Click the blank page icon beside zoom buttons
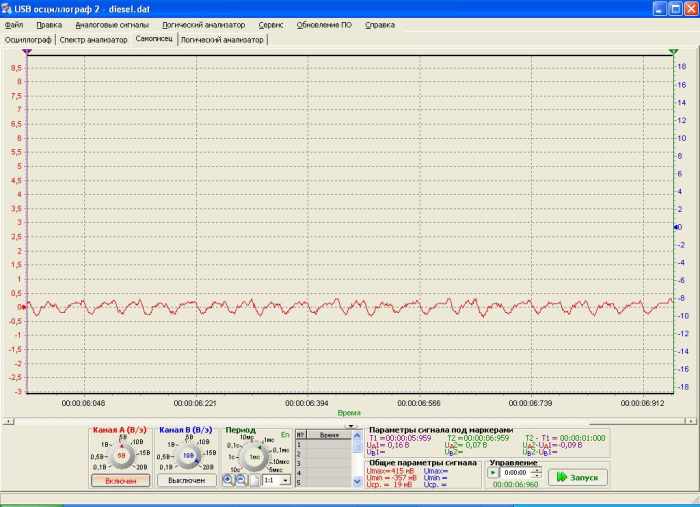The height and width of the screenshot is (507, 700). [254, 480]
